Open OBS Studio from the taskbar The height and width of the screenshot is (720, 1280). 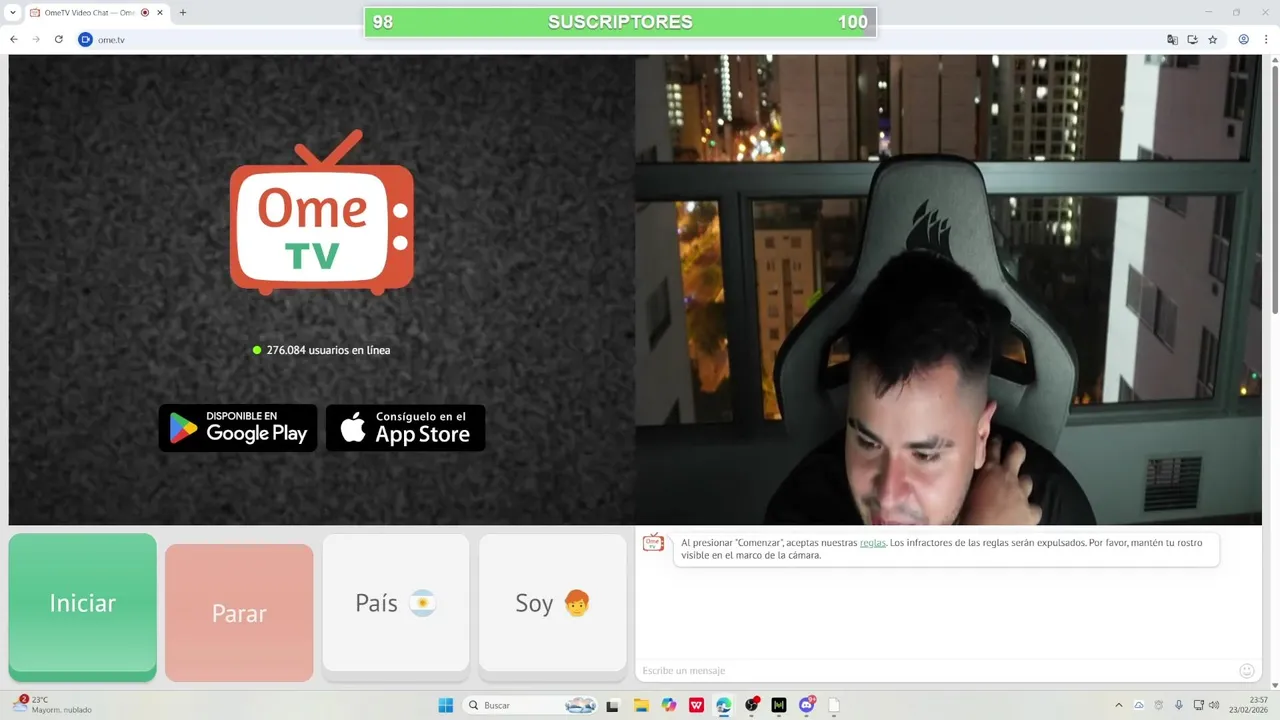[x=752, y=705]
